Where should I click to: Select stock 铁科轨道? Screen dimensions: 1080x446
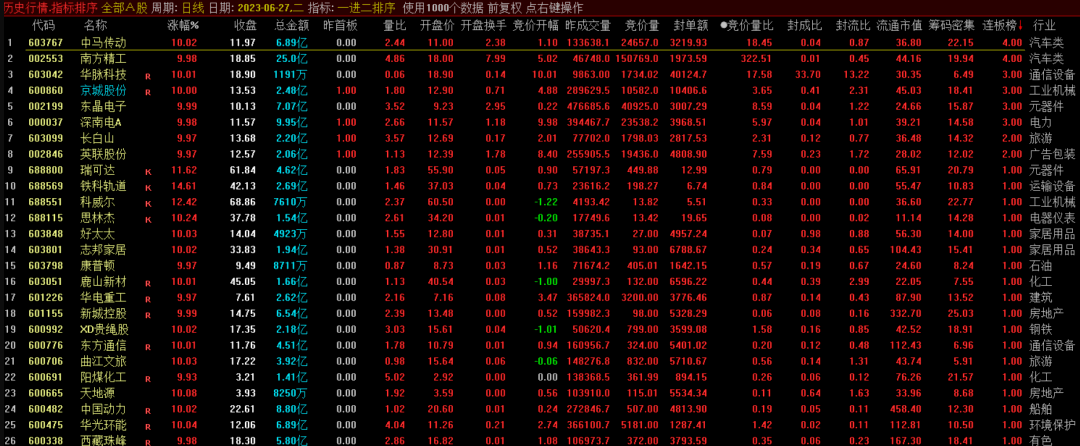pos(103,186)
